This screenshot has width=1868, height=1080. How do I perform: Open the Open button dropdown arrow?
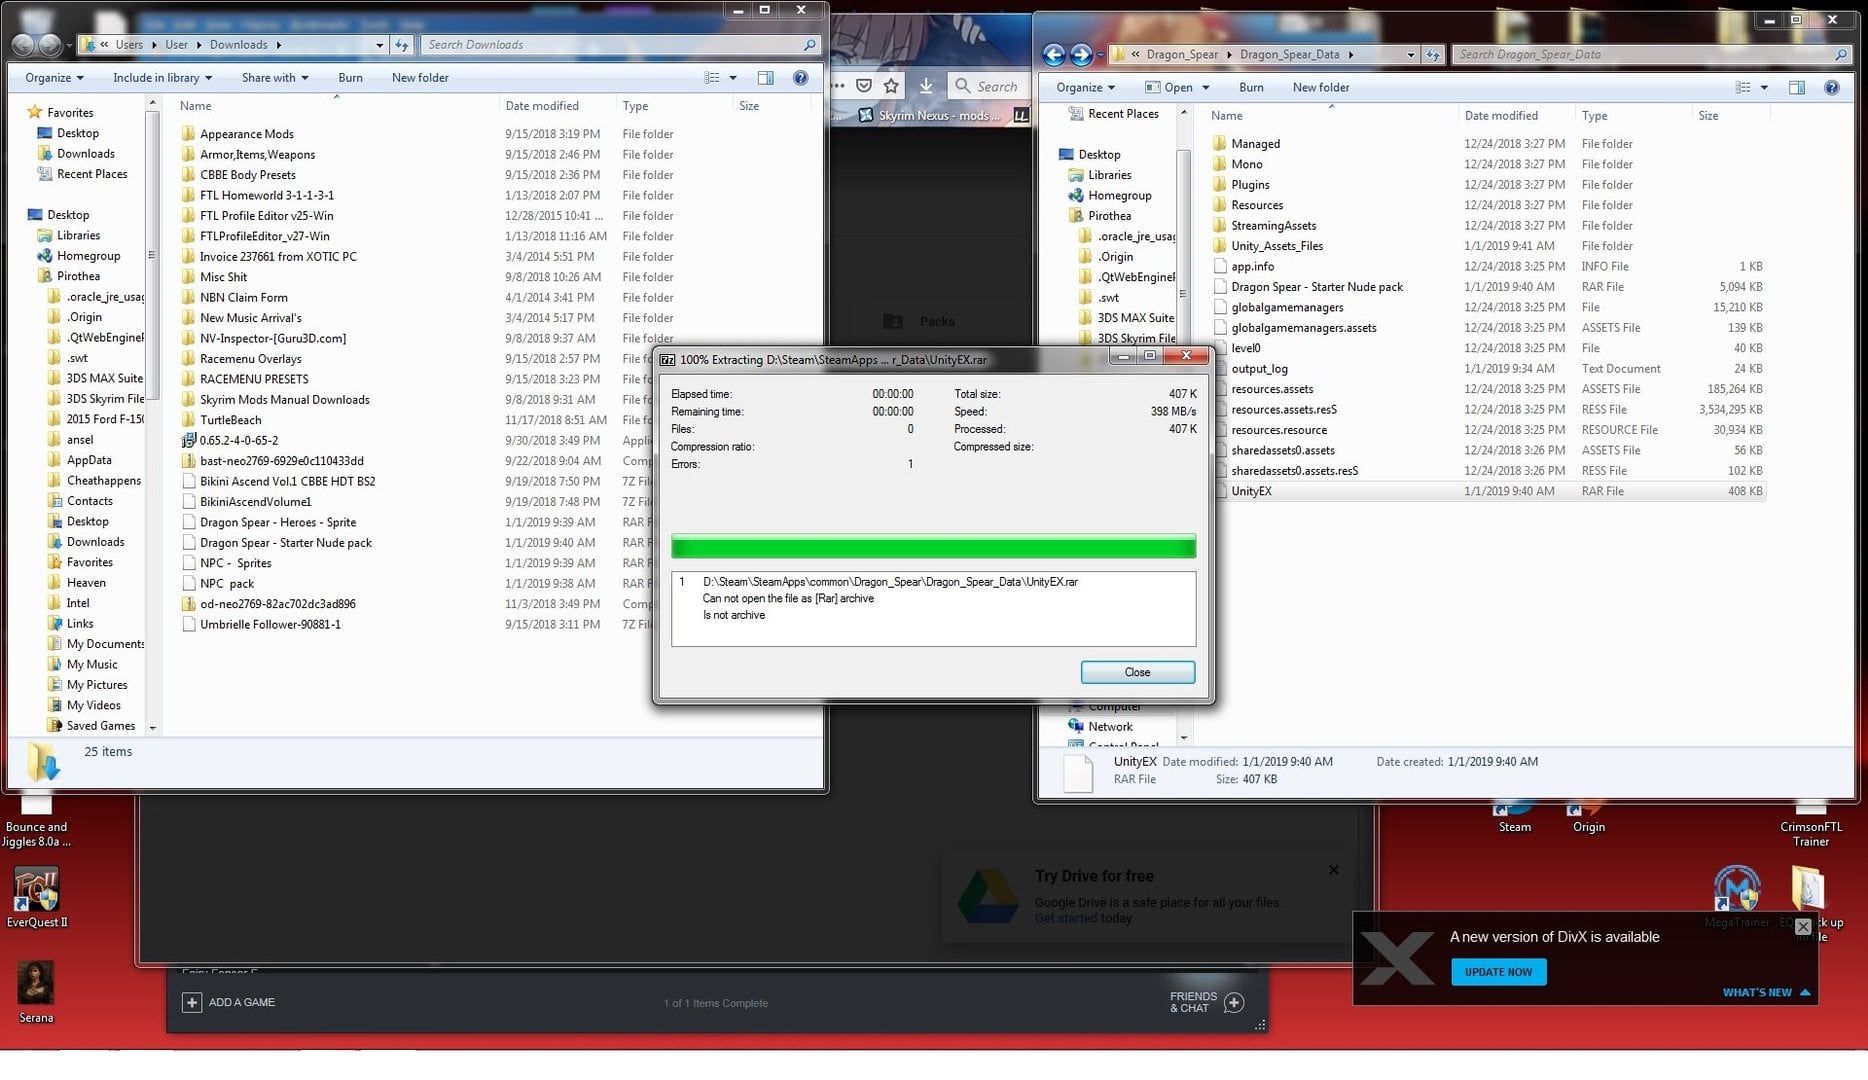(1206, 88)
